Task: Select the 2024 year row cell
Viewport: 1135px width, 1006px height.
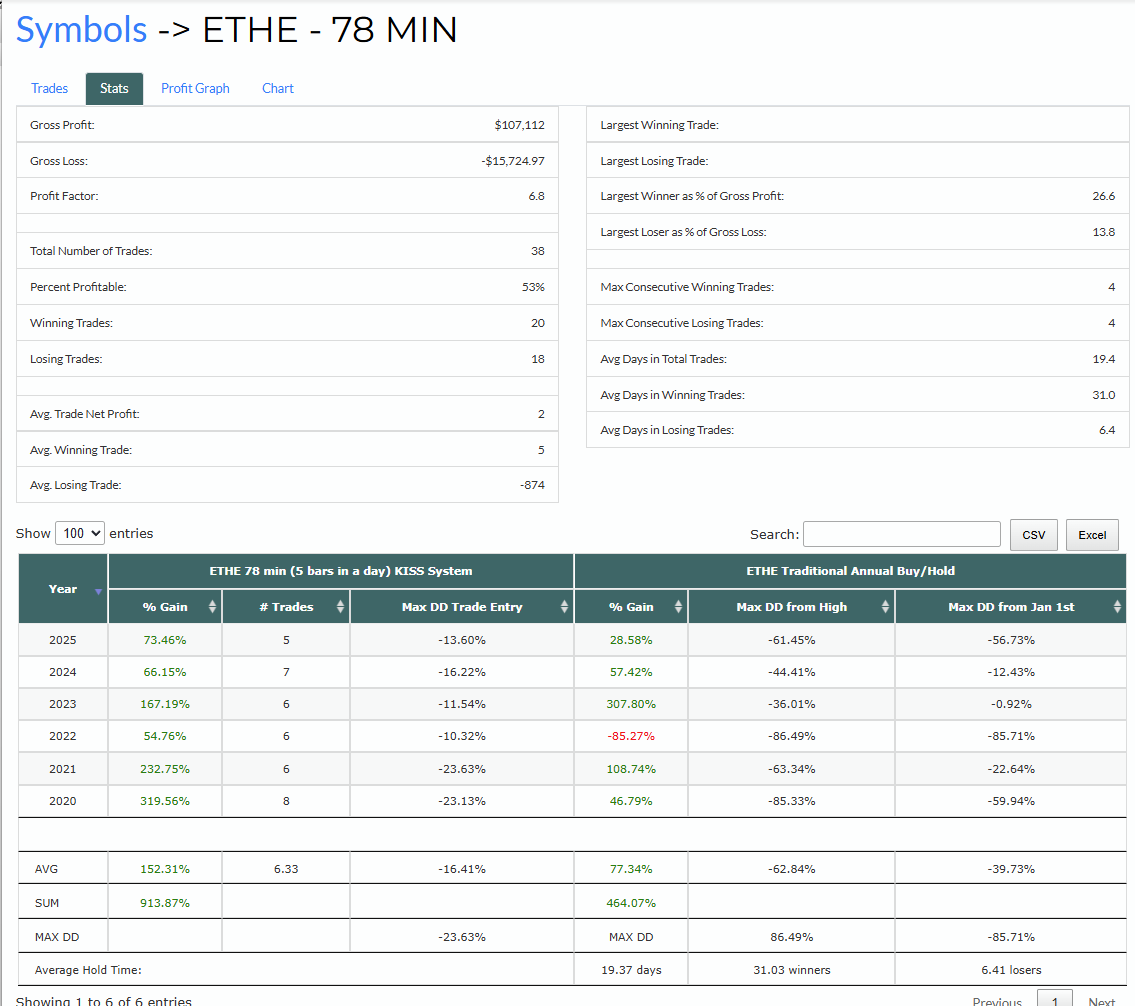Action: (63, 672)
